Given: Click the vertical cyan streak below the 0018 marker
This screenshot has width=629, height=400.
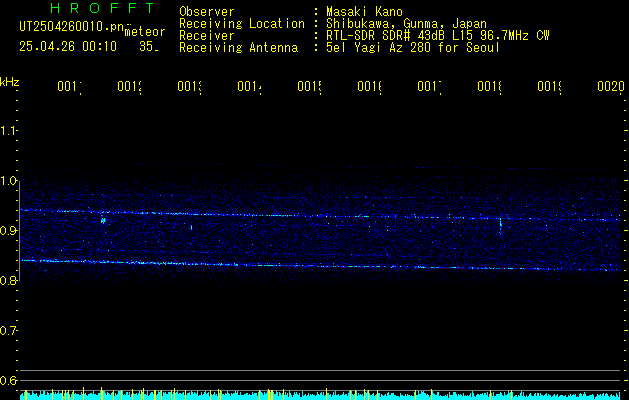Looking at the screenshot, I should 500,225.
